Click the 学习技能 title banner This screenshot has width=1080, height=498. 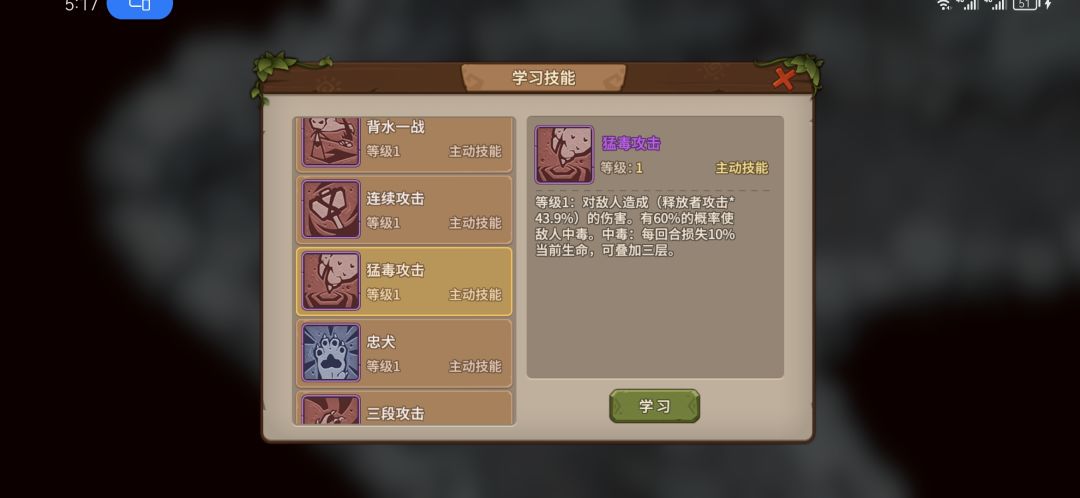pos(543,78)
